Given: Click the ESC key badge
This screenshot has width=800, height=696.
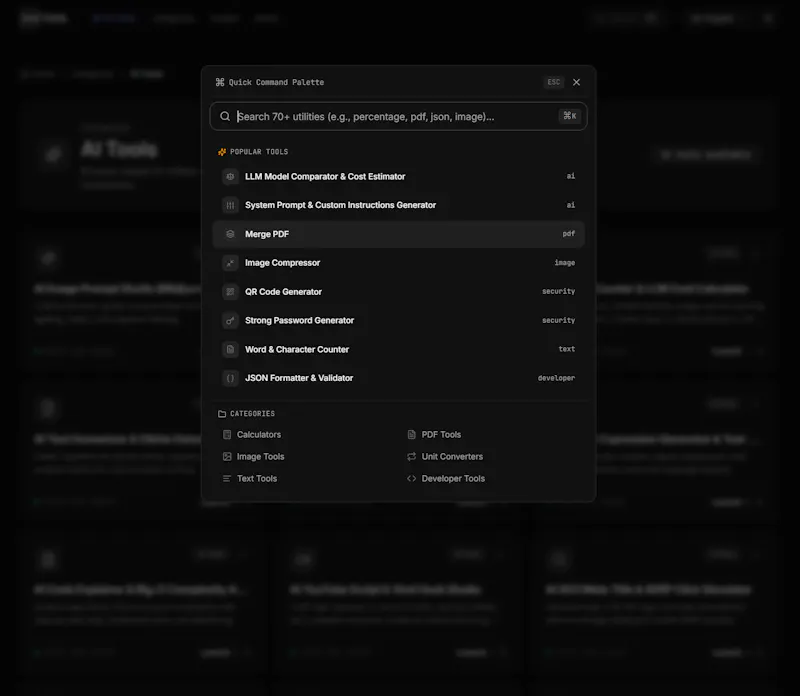Looking at the screenshot, I should (x=554, y=82).
